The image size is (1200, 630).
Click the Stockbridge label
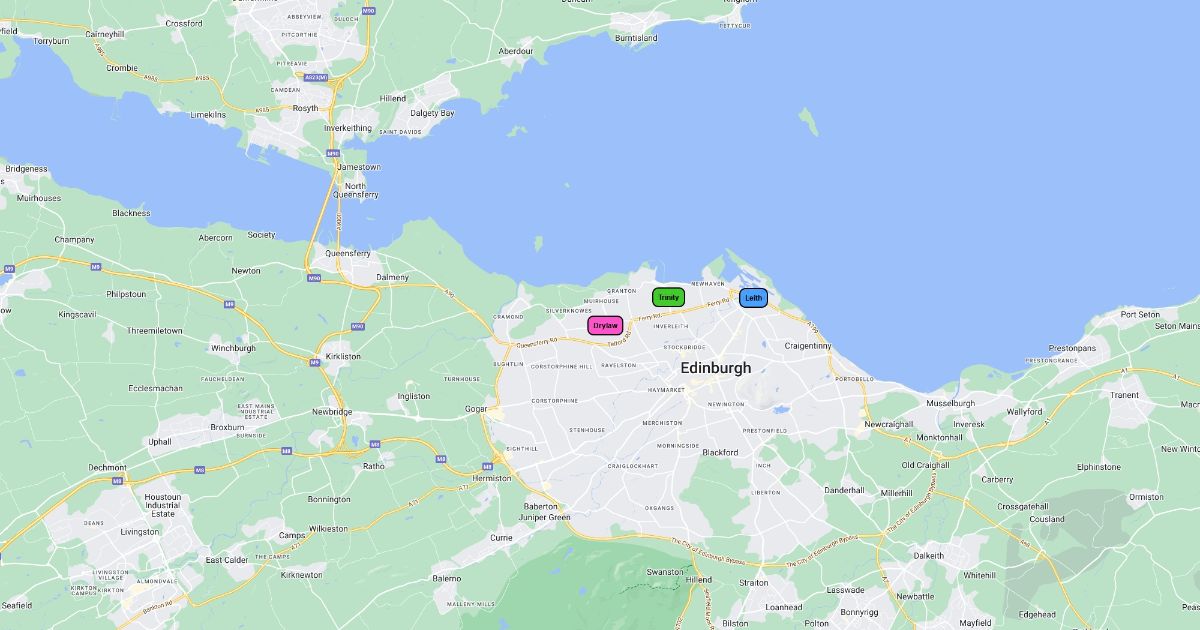coord(684,347)
